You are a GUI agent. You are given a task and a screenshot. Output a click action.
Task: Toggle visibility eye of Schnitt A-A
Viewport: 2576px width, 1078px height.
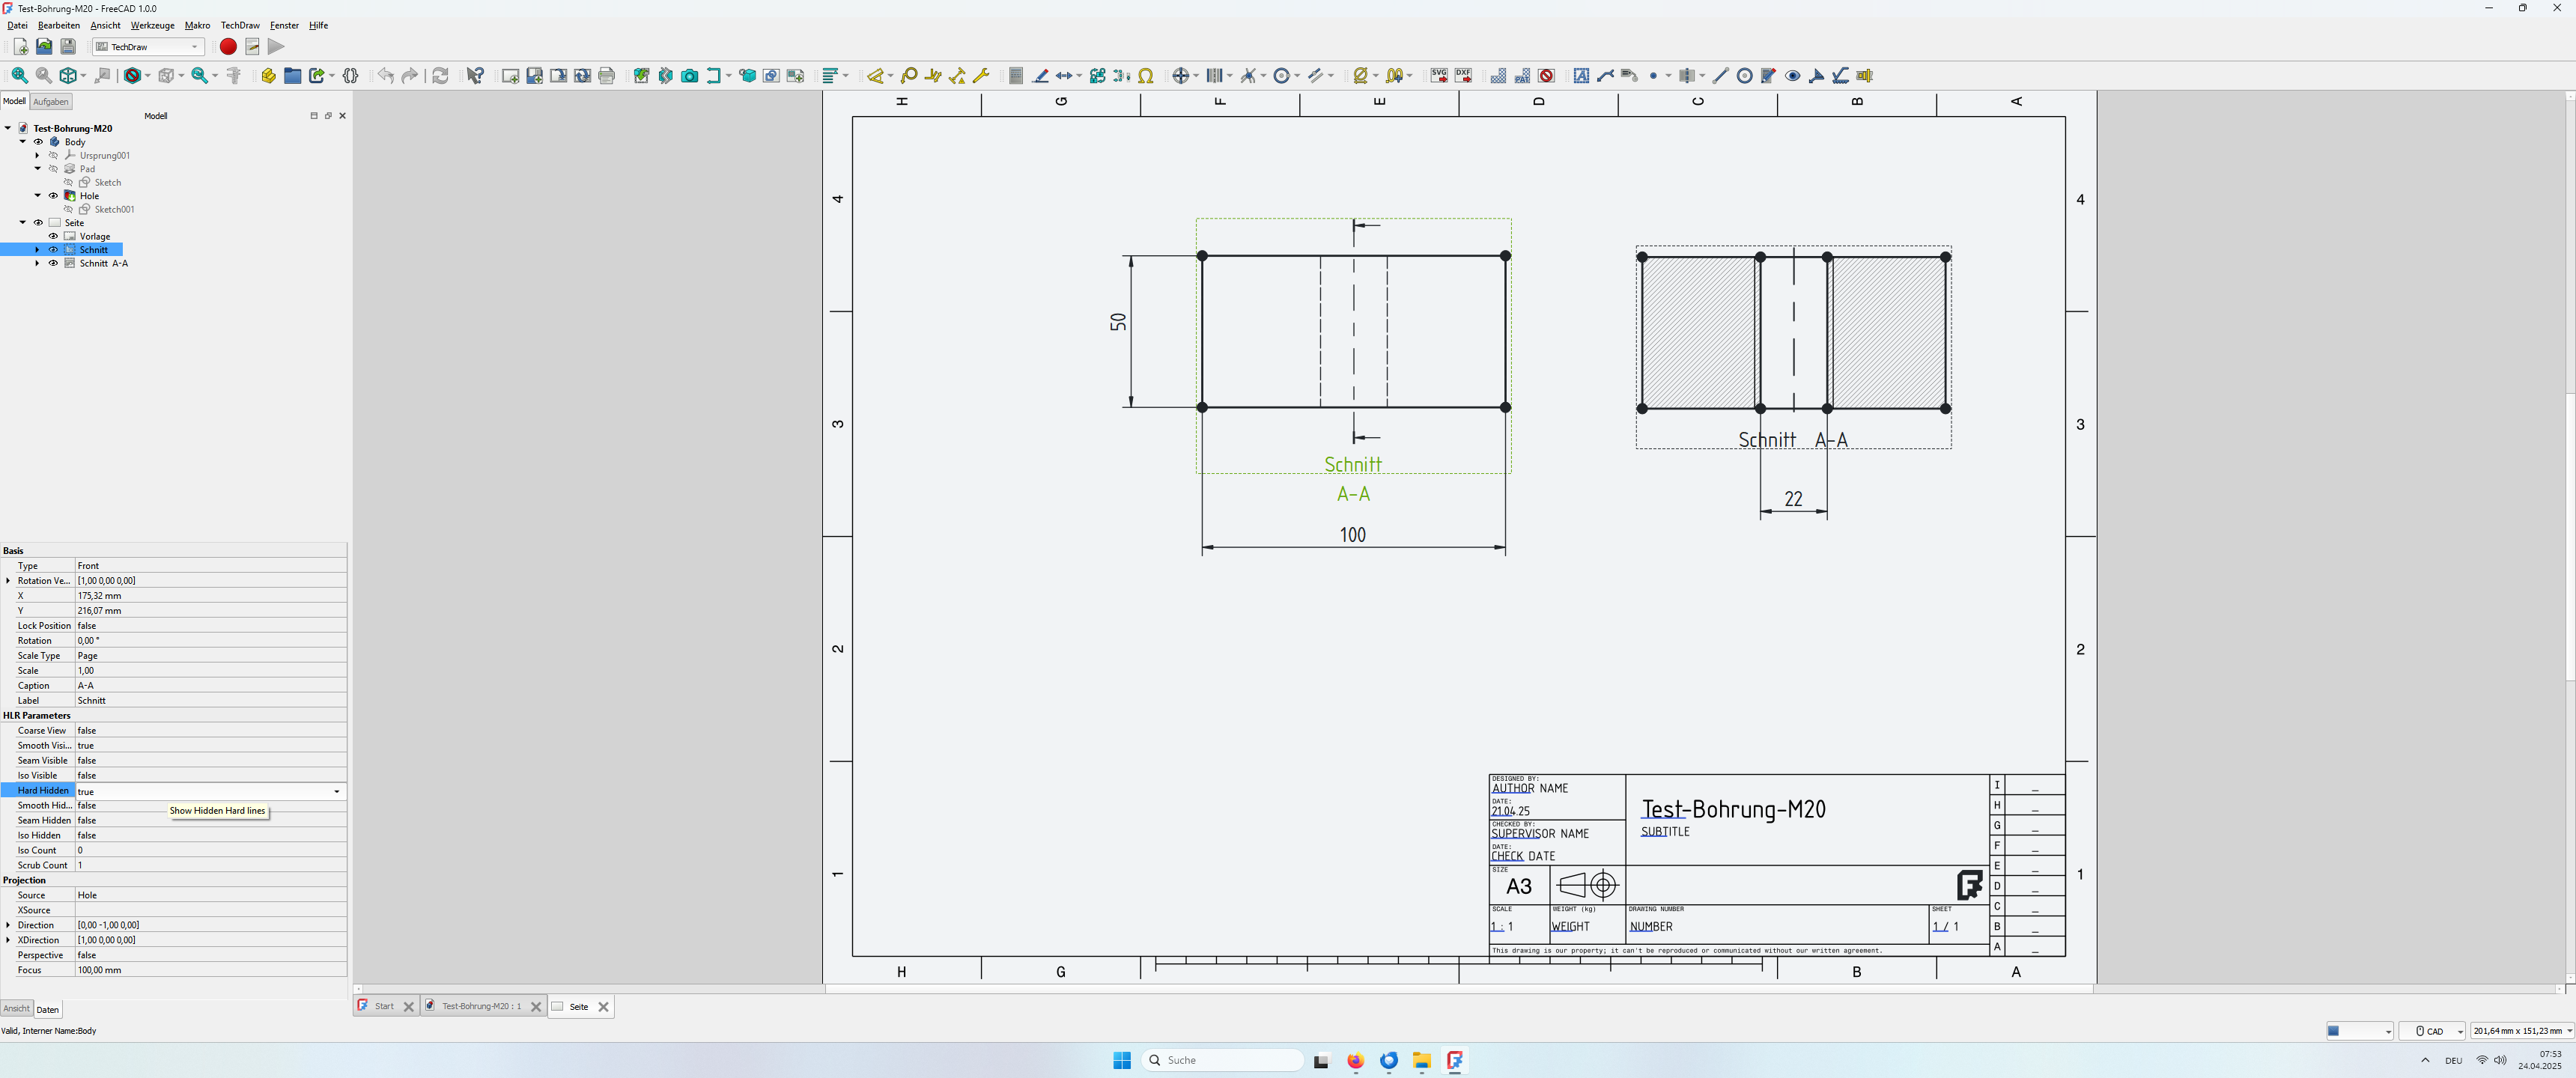[x=53, y=263]
